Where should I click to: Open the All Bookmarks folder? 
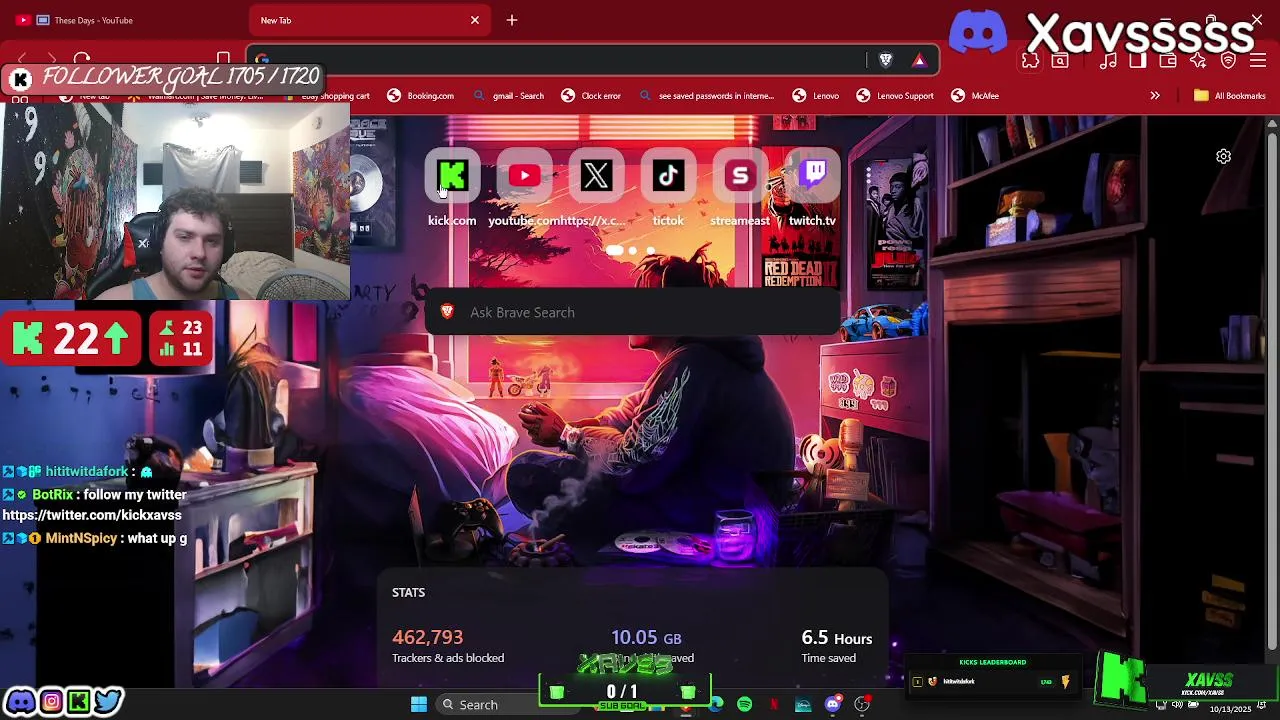click(x=1230, y=96)
